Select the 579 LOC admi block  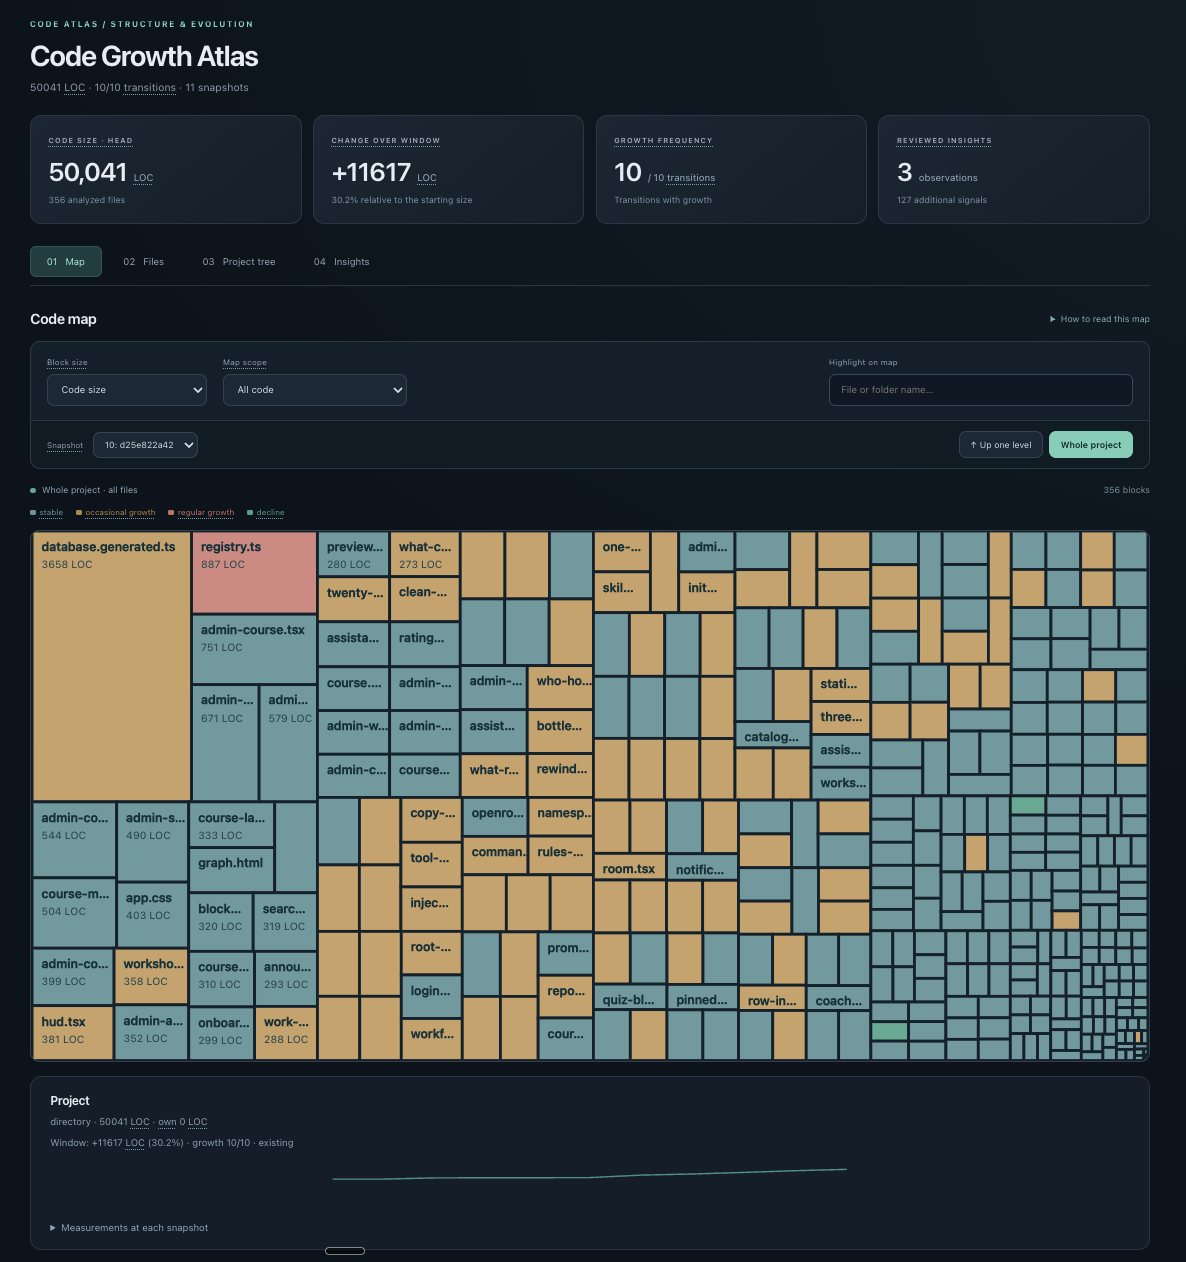(289, 743)
